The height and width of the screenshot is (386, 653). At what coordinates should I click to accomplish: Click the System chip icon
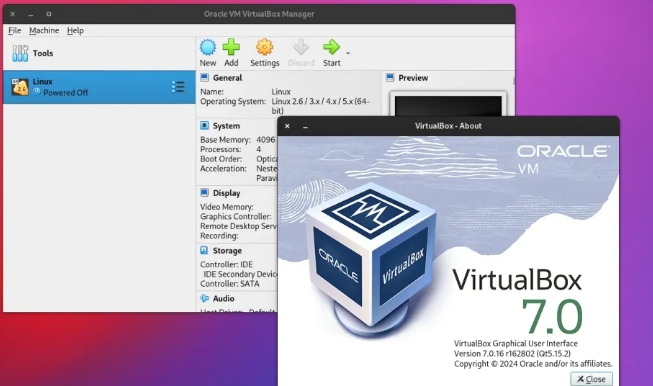click(204, 125)
